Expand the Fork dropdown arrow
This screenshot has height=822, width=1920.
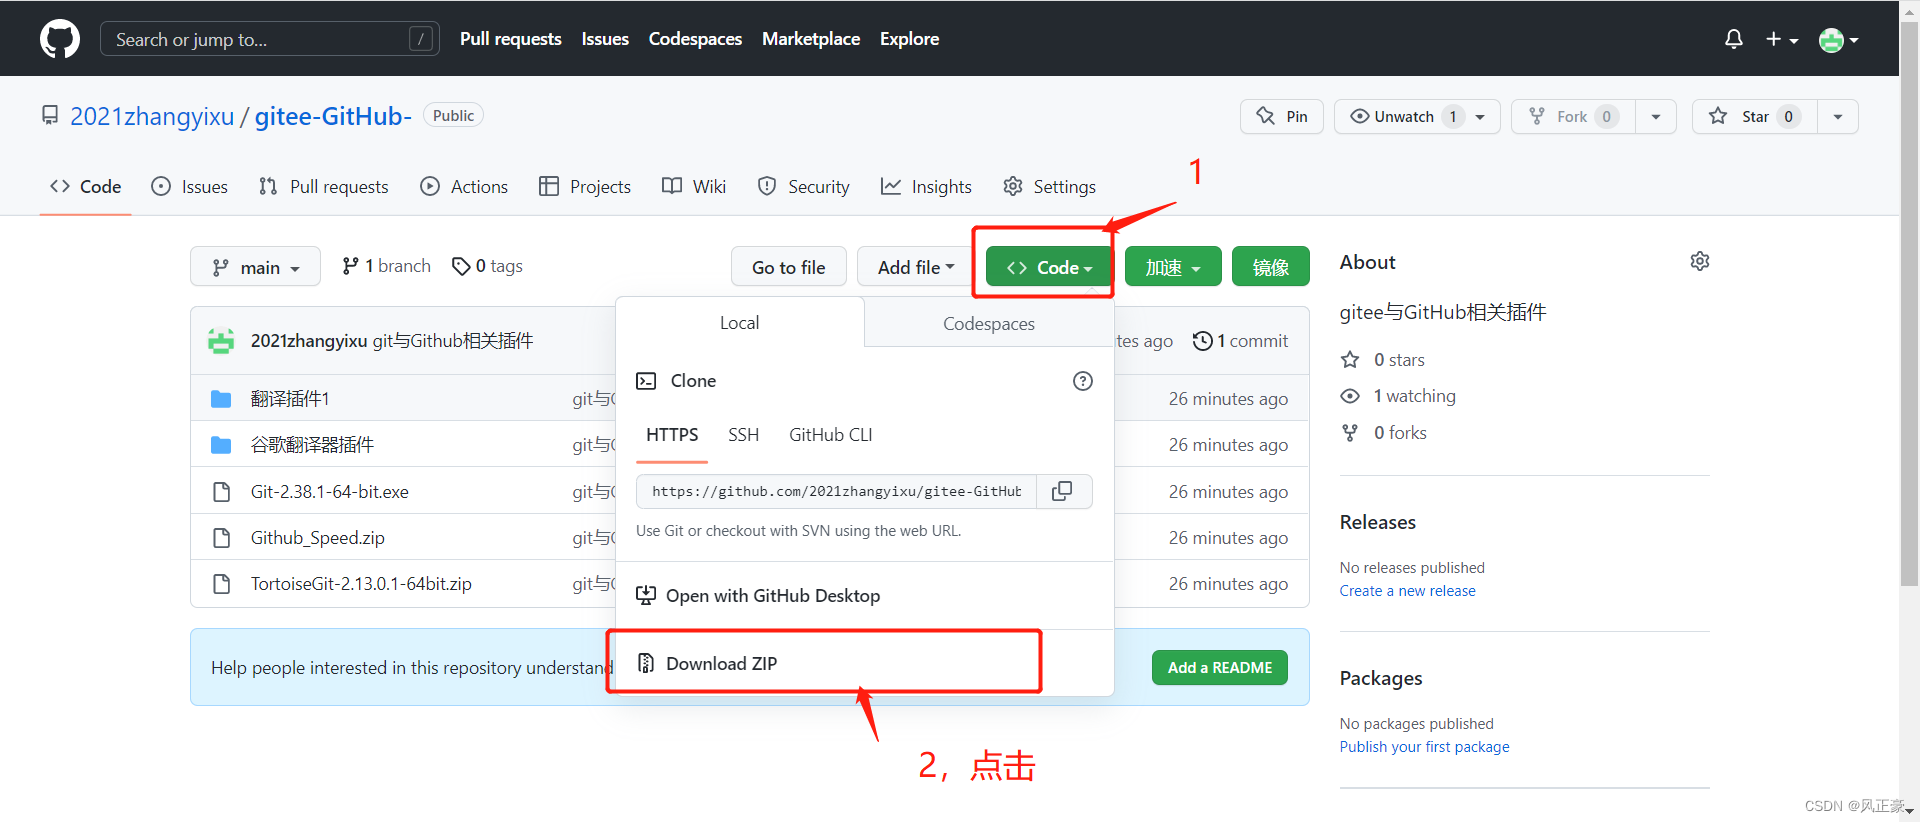pyautogui.click(x=1656, y=116)
